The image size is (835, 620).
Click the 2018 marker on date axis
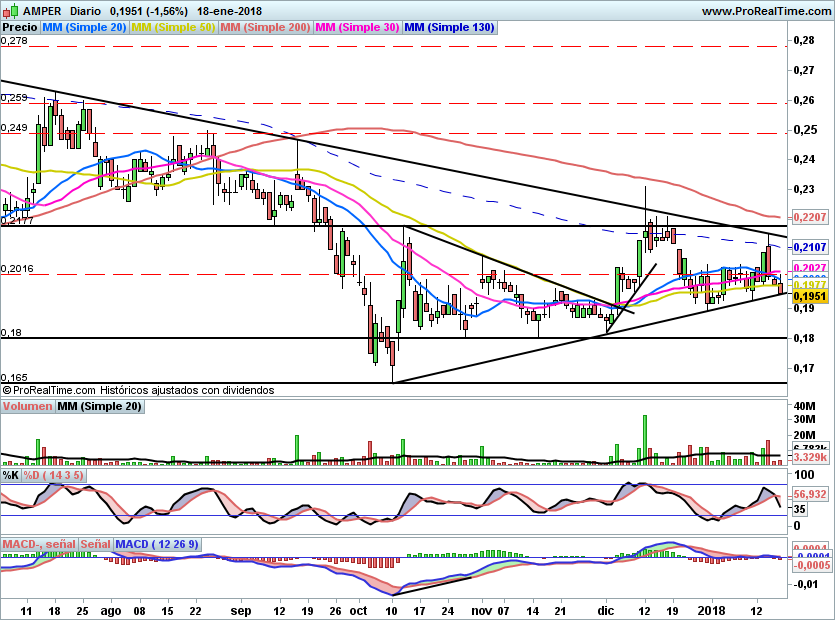(712, 608)
